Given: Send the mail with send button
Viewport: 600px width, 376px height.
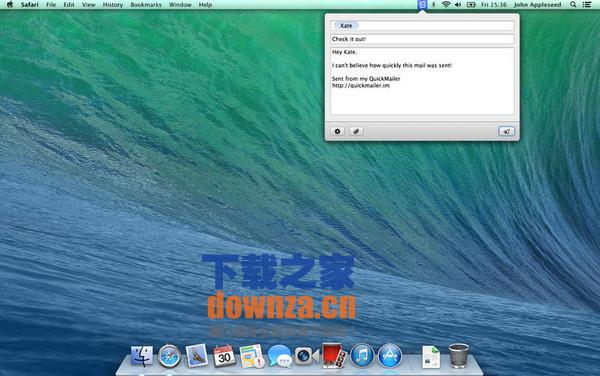Looking at the screenshot, I should pyautogui.click(x=506, y=131).
